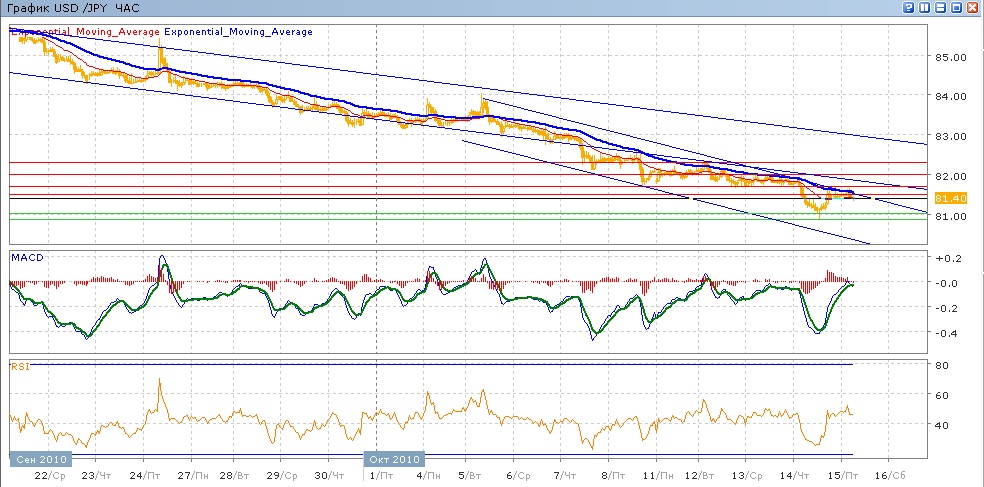Close the USD/JPY chart window
984x487 pixels.
tap(973, 8)
